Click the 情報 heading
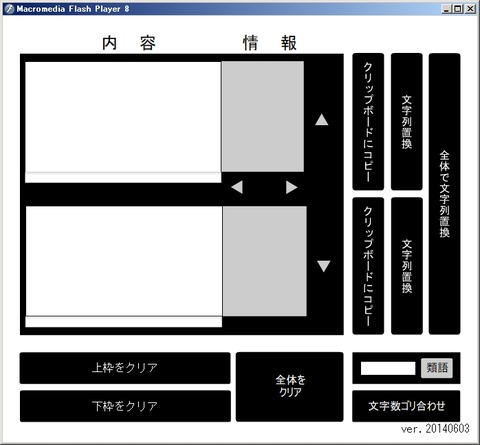This screenshot has width=480, height=445. 270,43
